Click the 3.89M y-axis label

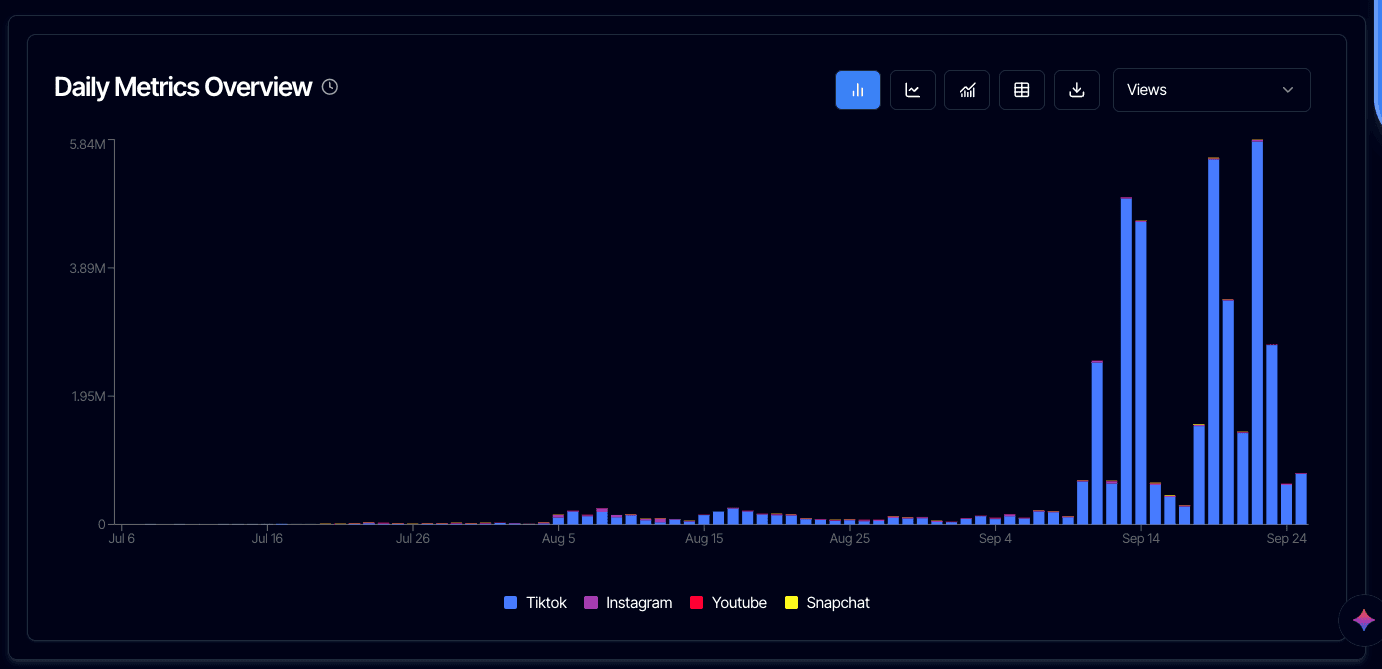point(87,268)
